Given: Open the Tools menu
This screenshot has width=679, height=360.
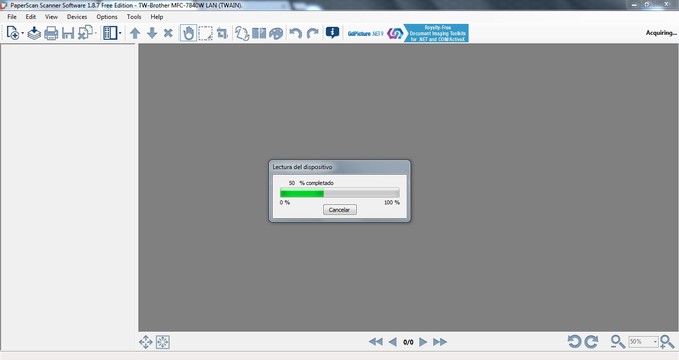Looking at the screenshot, I should (134, 16).
